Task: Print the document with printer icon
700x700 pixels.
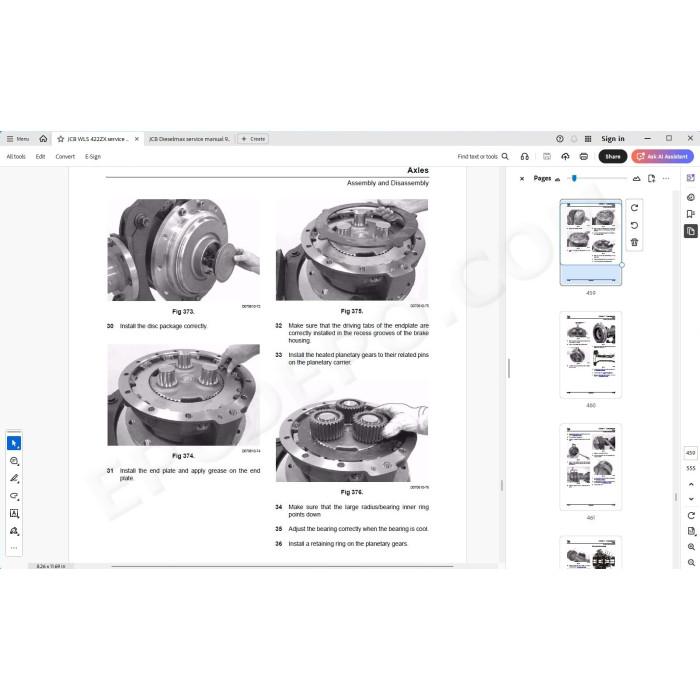Action: pyautogui.click(x=583, y=156)
